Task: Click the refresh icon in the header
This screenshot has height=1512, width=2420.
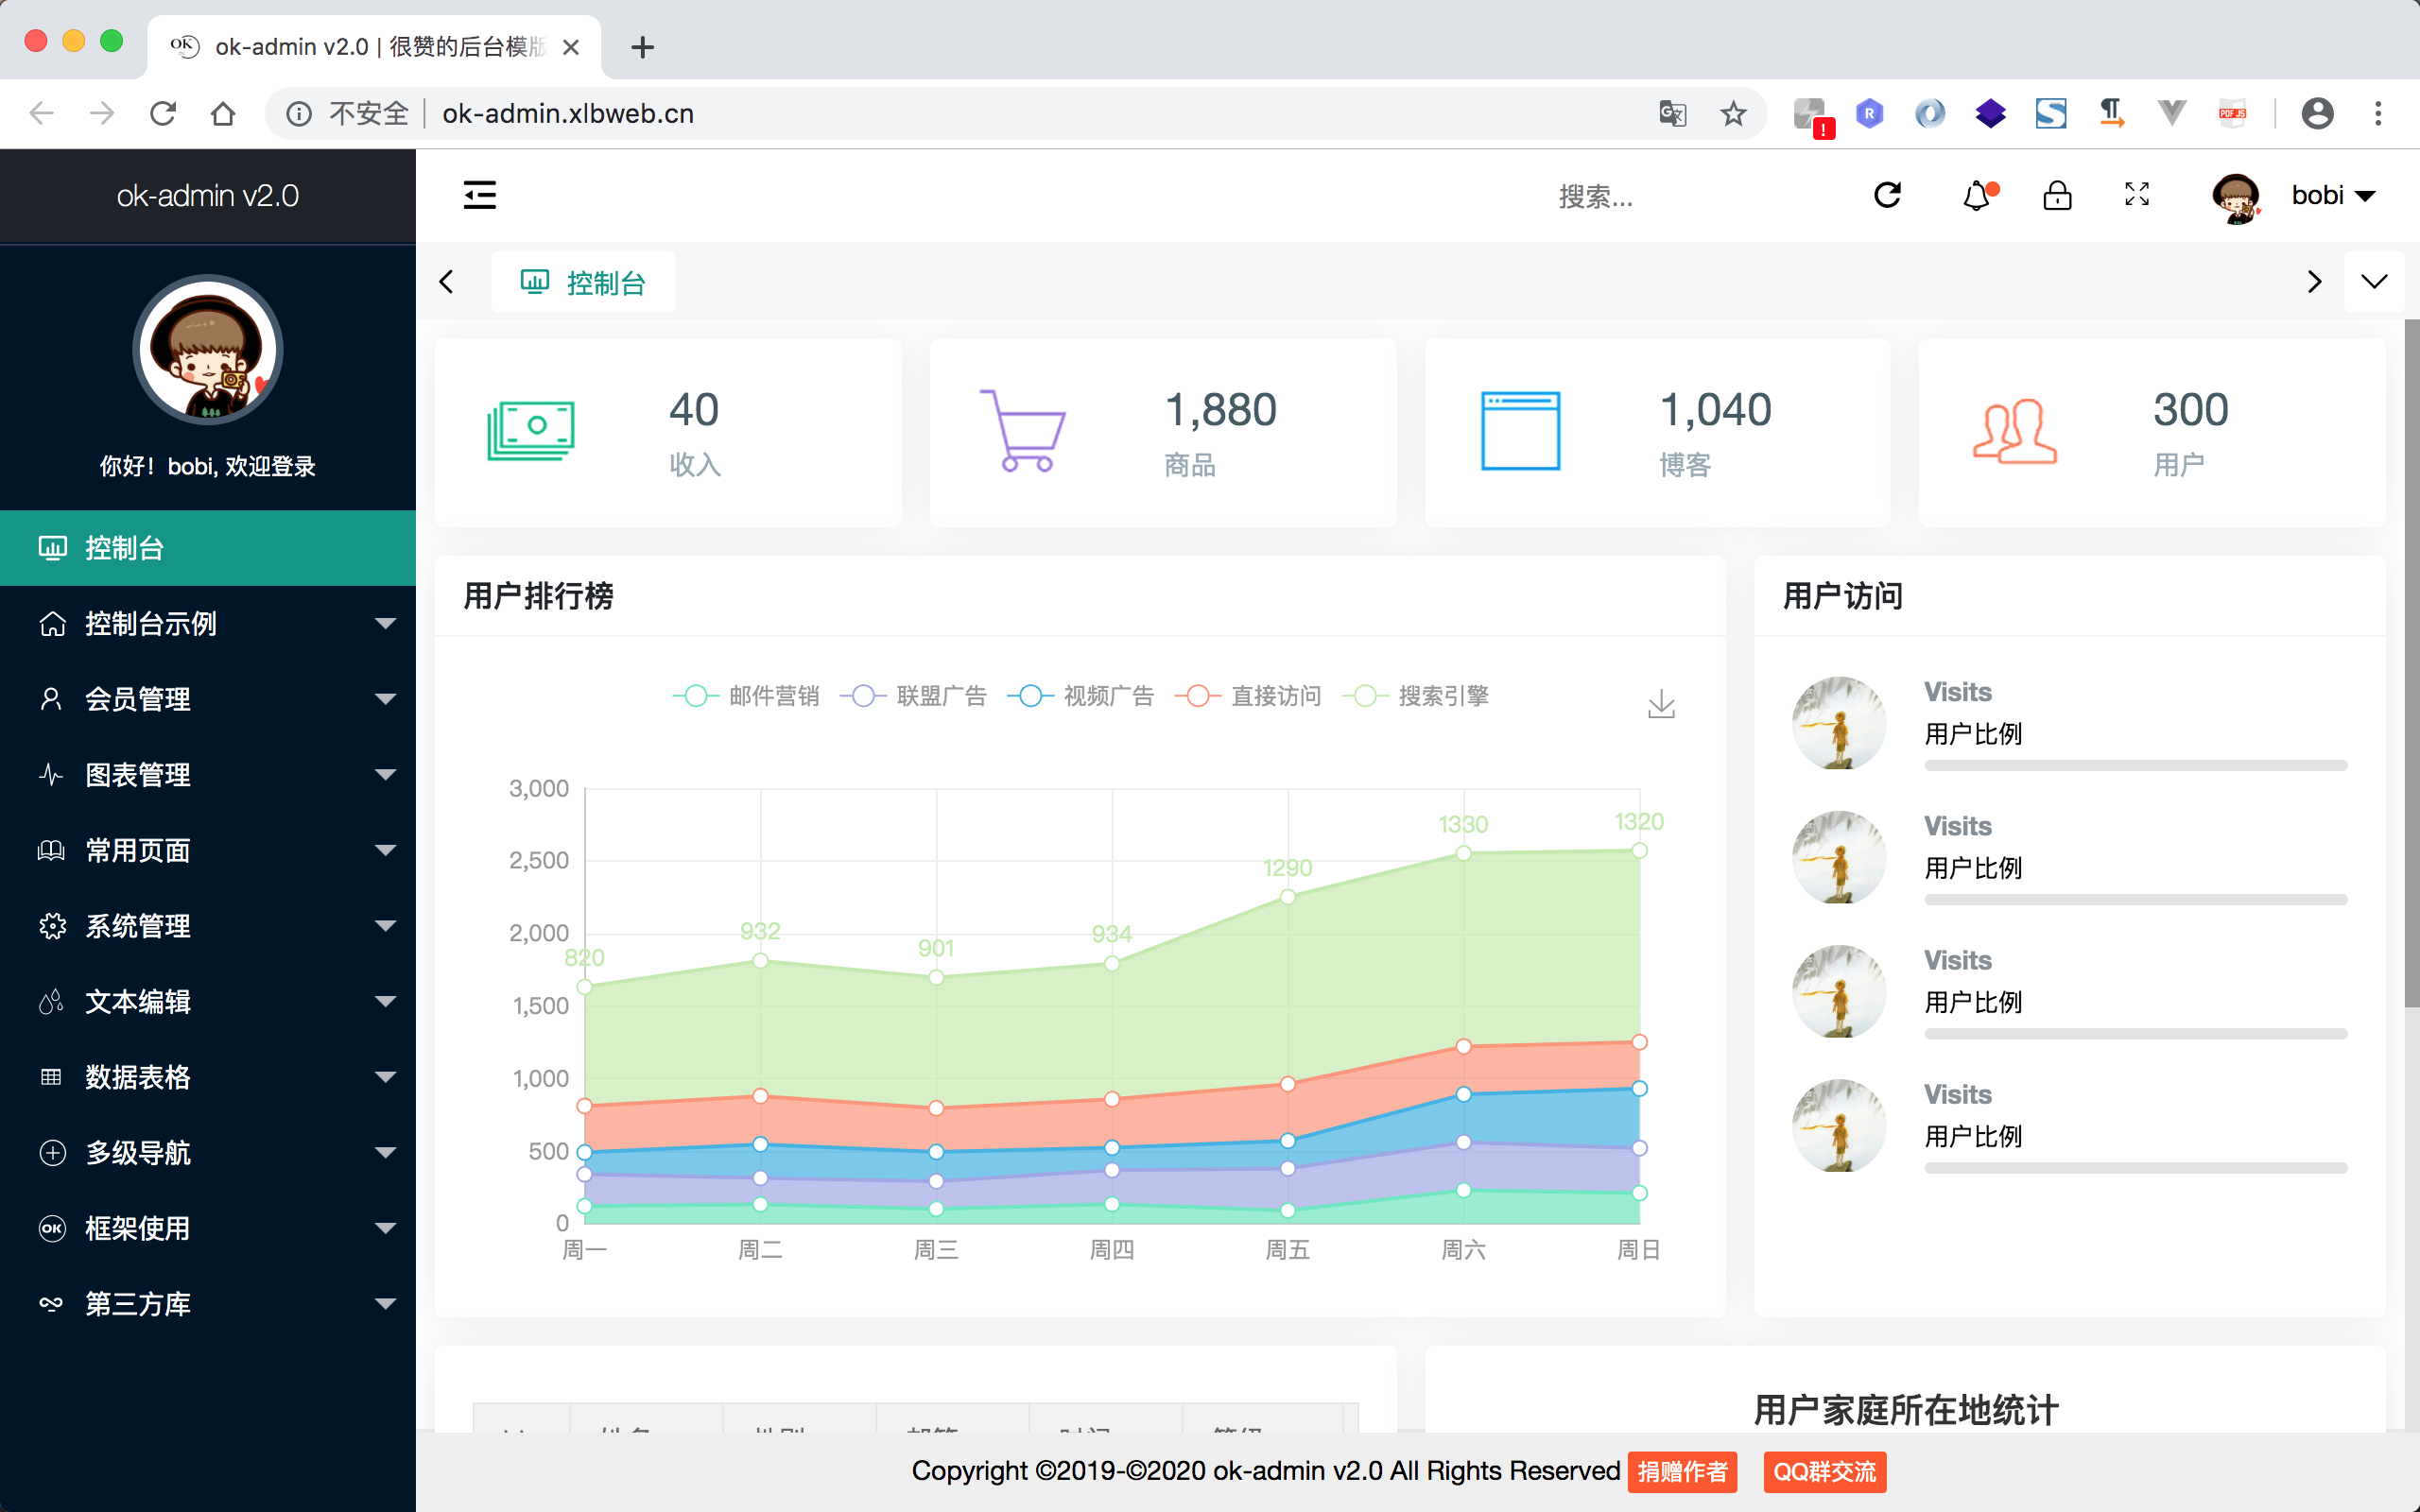Action: click(x=1887, y=195)
